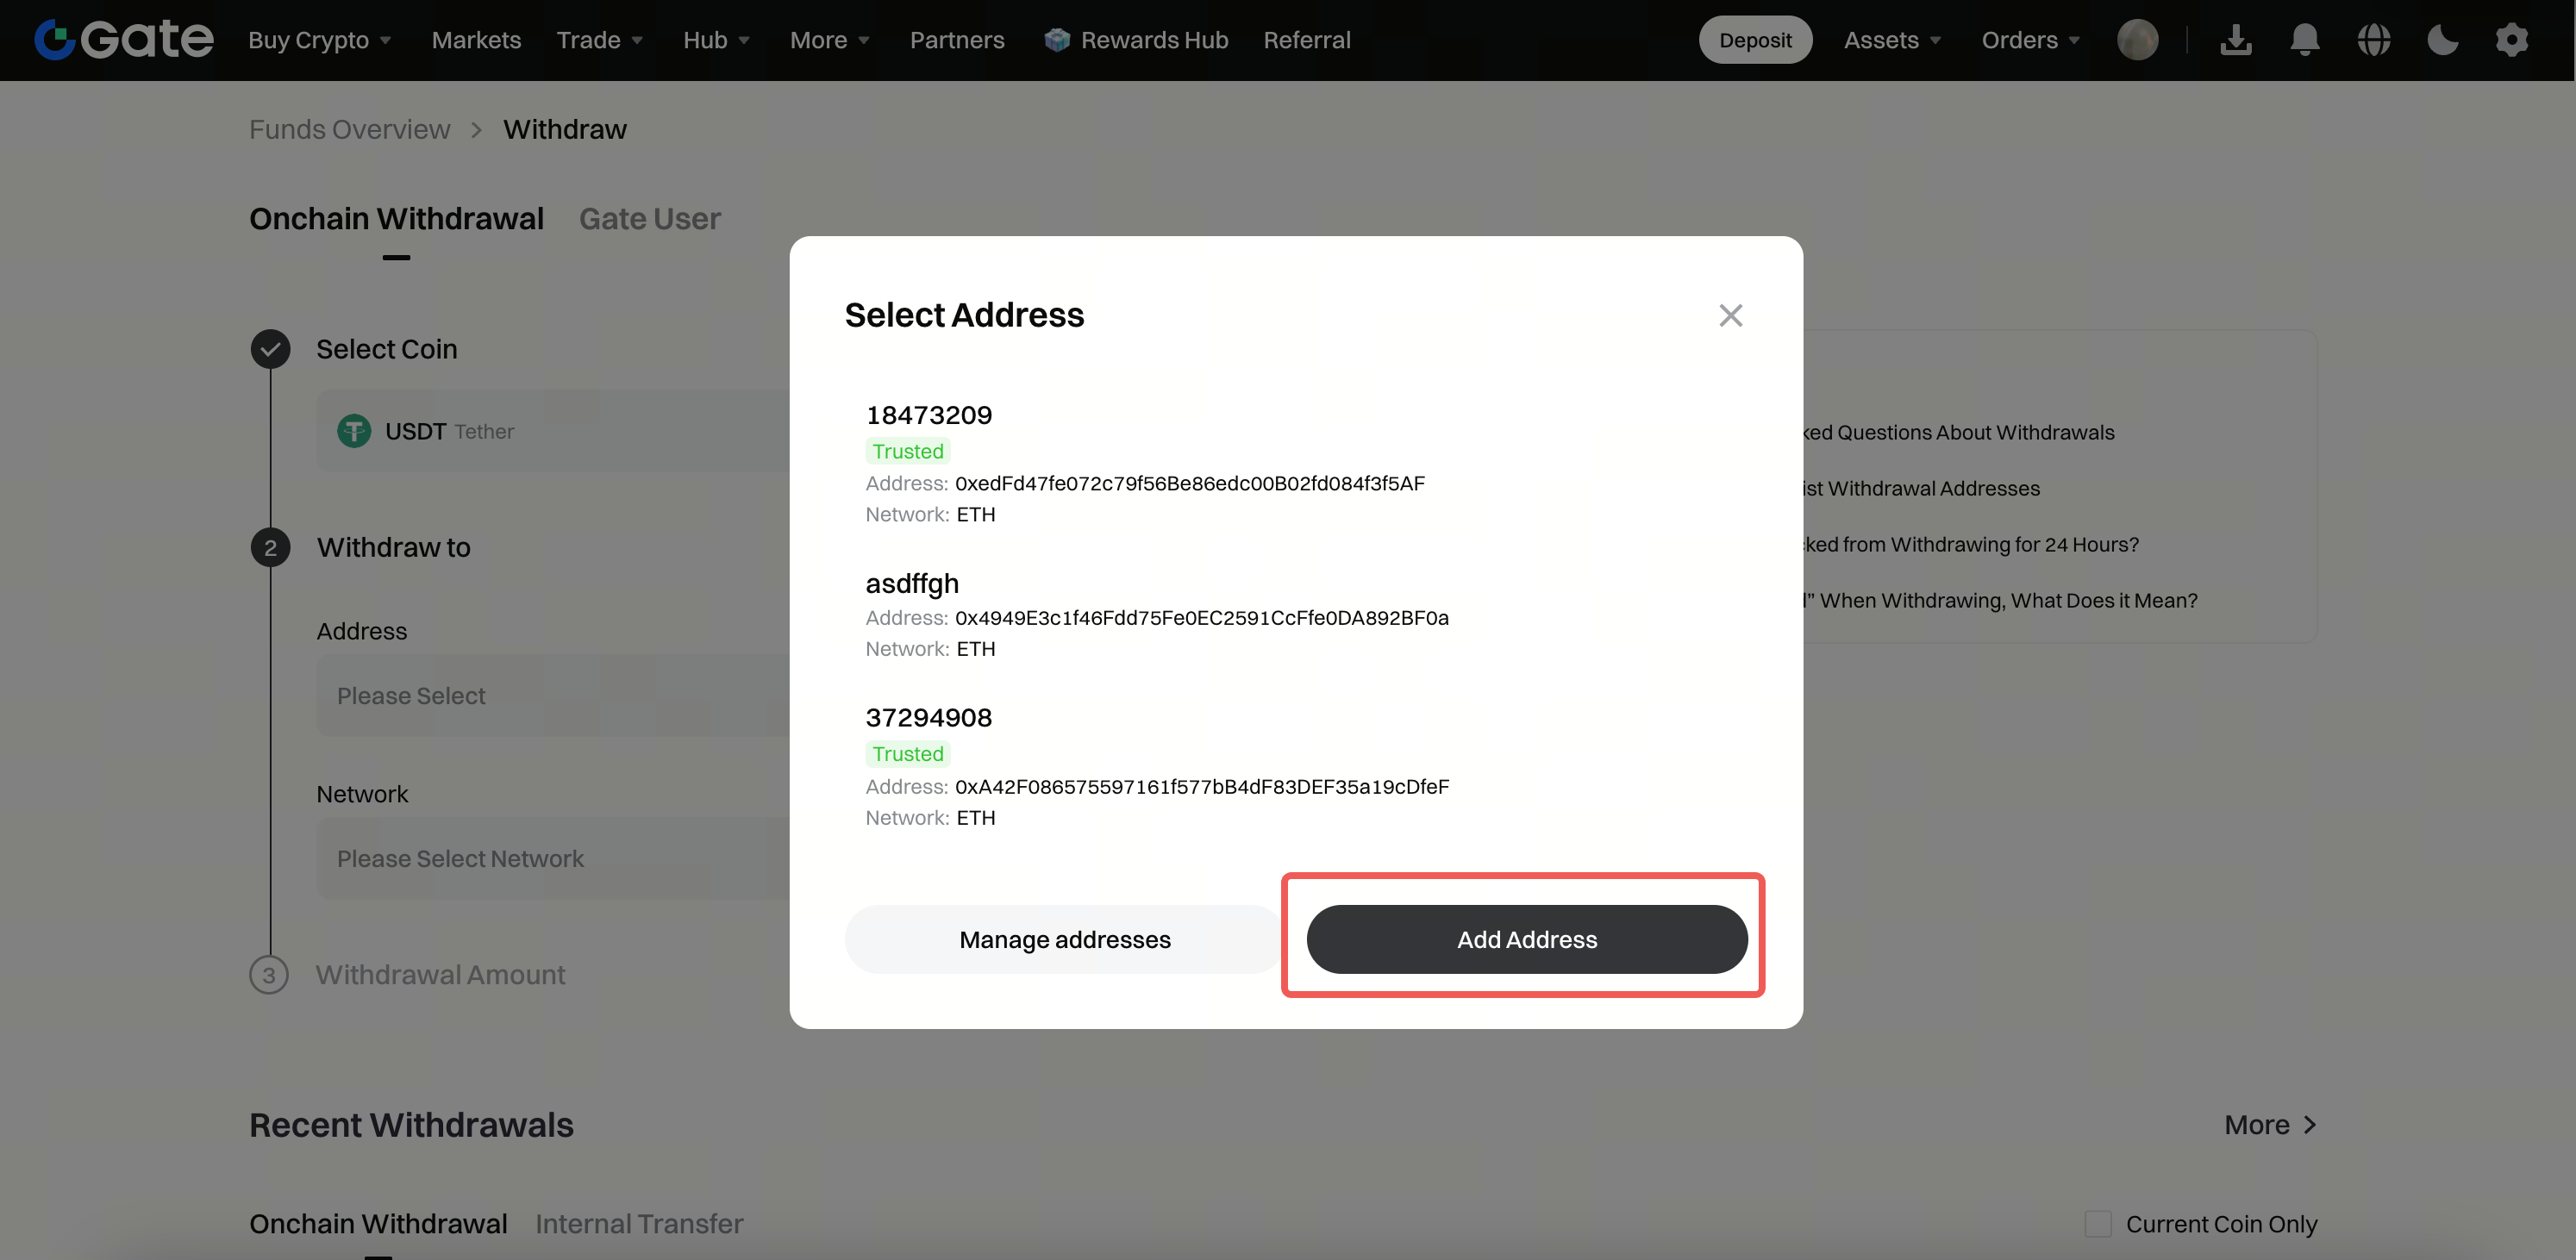Expand the Orders dropdown menu
Image resolution: width=2576 pixels, height=1260 pixels.
click(x=2031, y=40)
